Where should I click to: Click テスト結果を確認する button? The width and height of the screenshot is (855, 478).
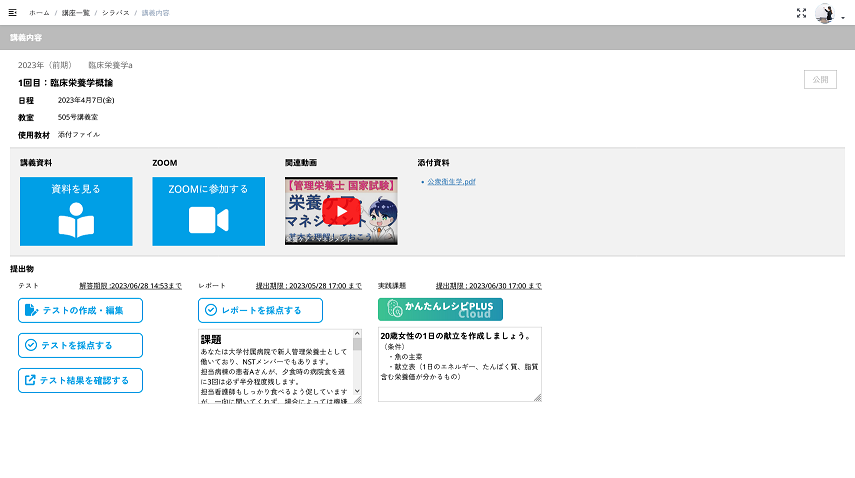pos(81,380)
